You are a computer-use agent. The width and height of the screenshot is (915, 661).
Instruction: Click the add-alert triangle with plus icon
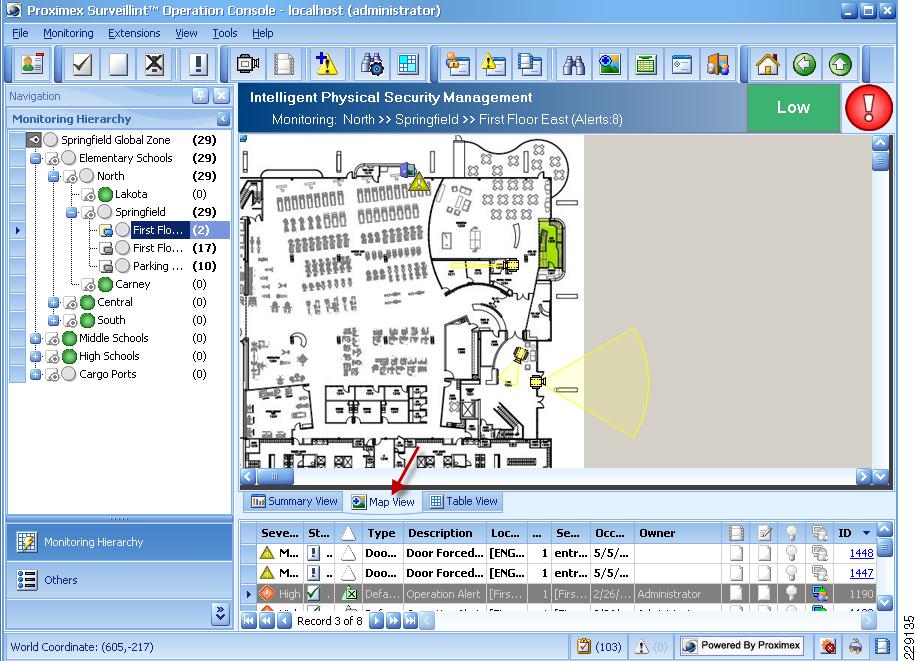point(326,64)
